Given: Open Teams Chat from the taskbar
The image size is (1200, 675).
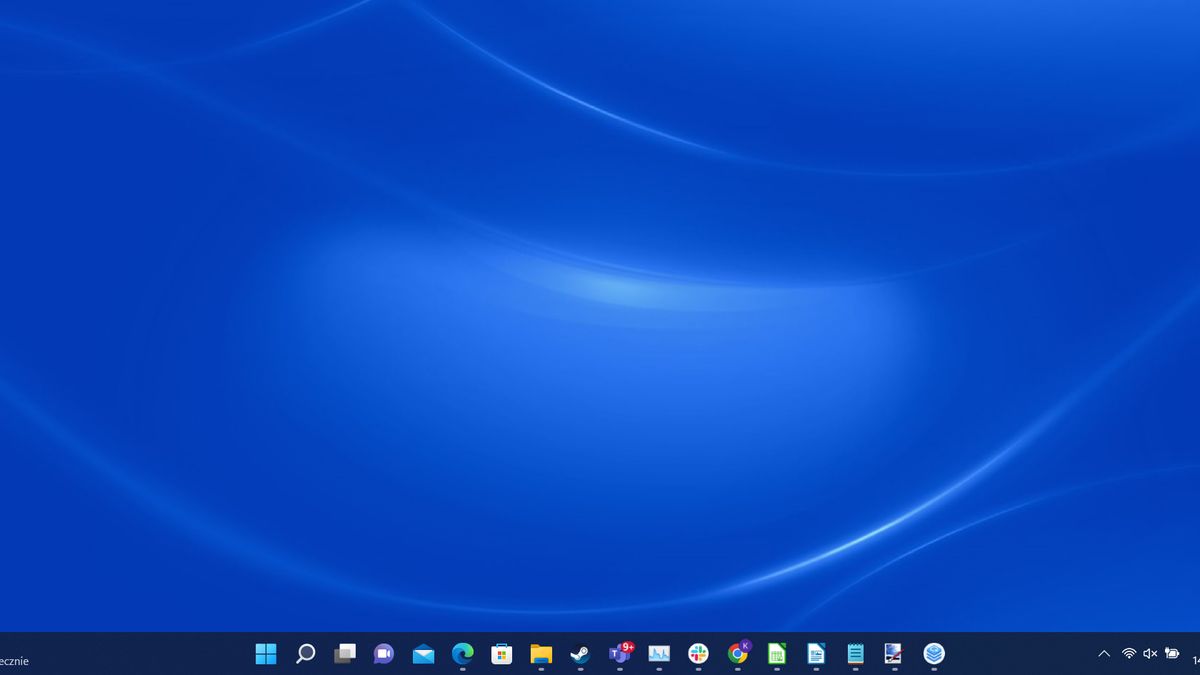Looking at the screenshot, I should coord(384,656).
